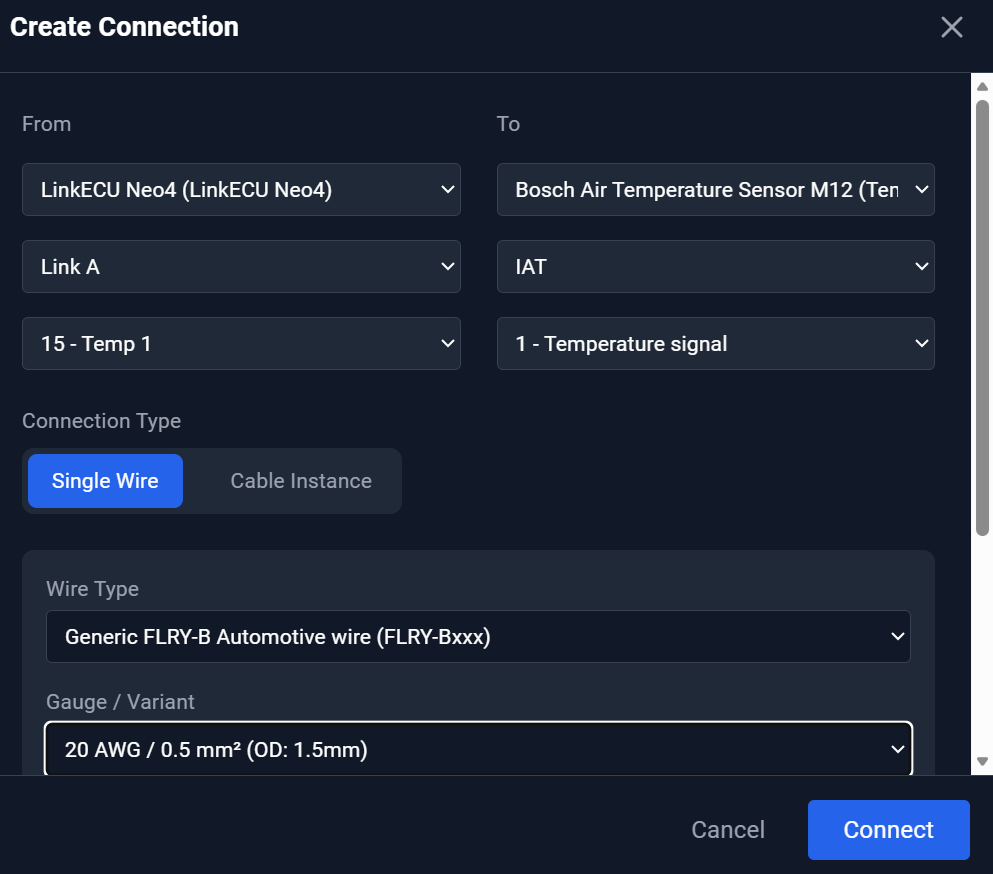Click the Cancel button

click(x=728, y=830)
